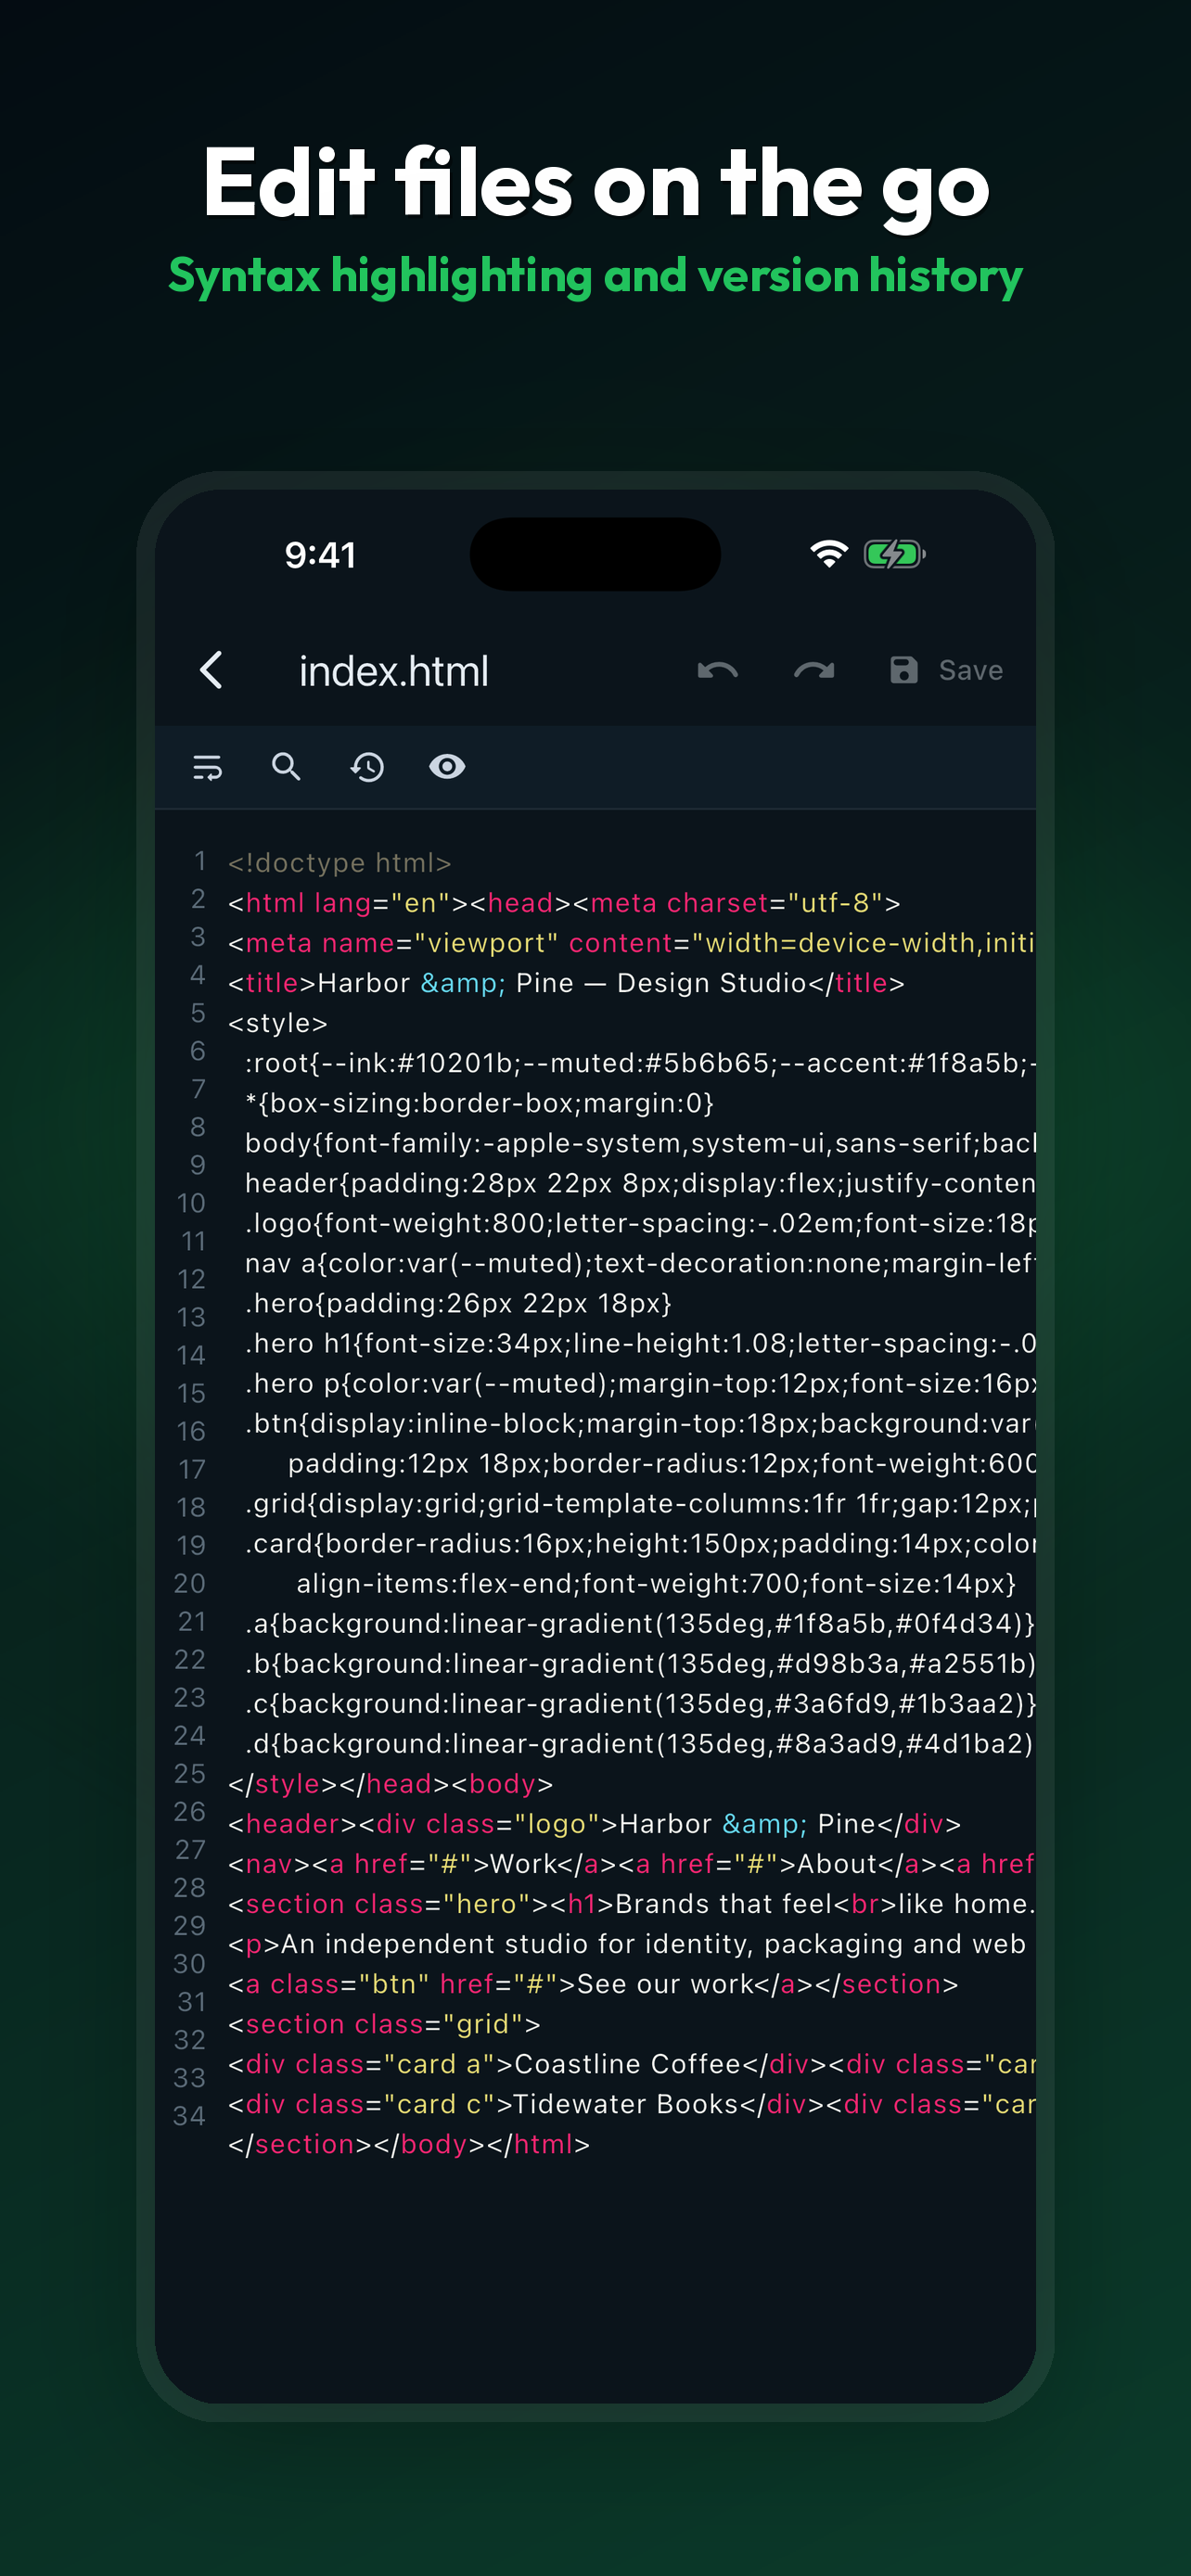The image size is (1191, 2576).
Task: Place cursor on "See our work" anchor line
Action: (x=593, y=1983)
